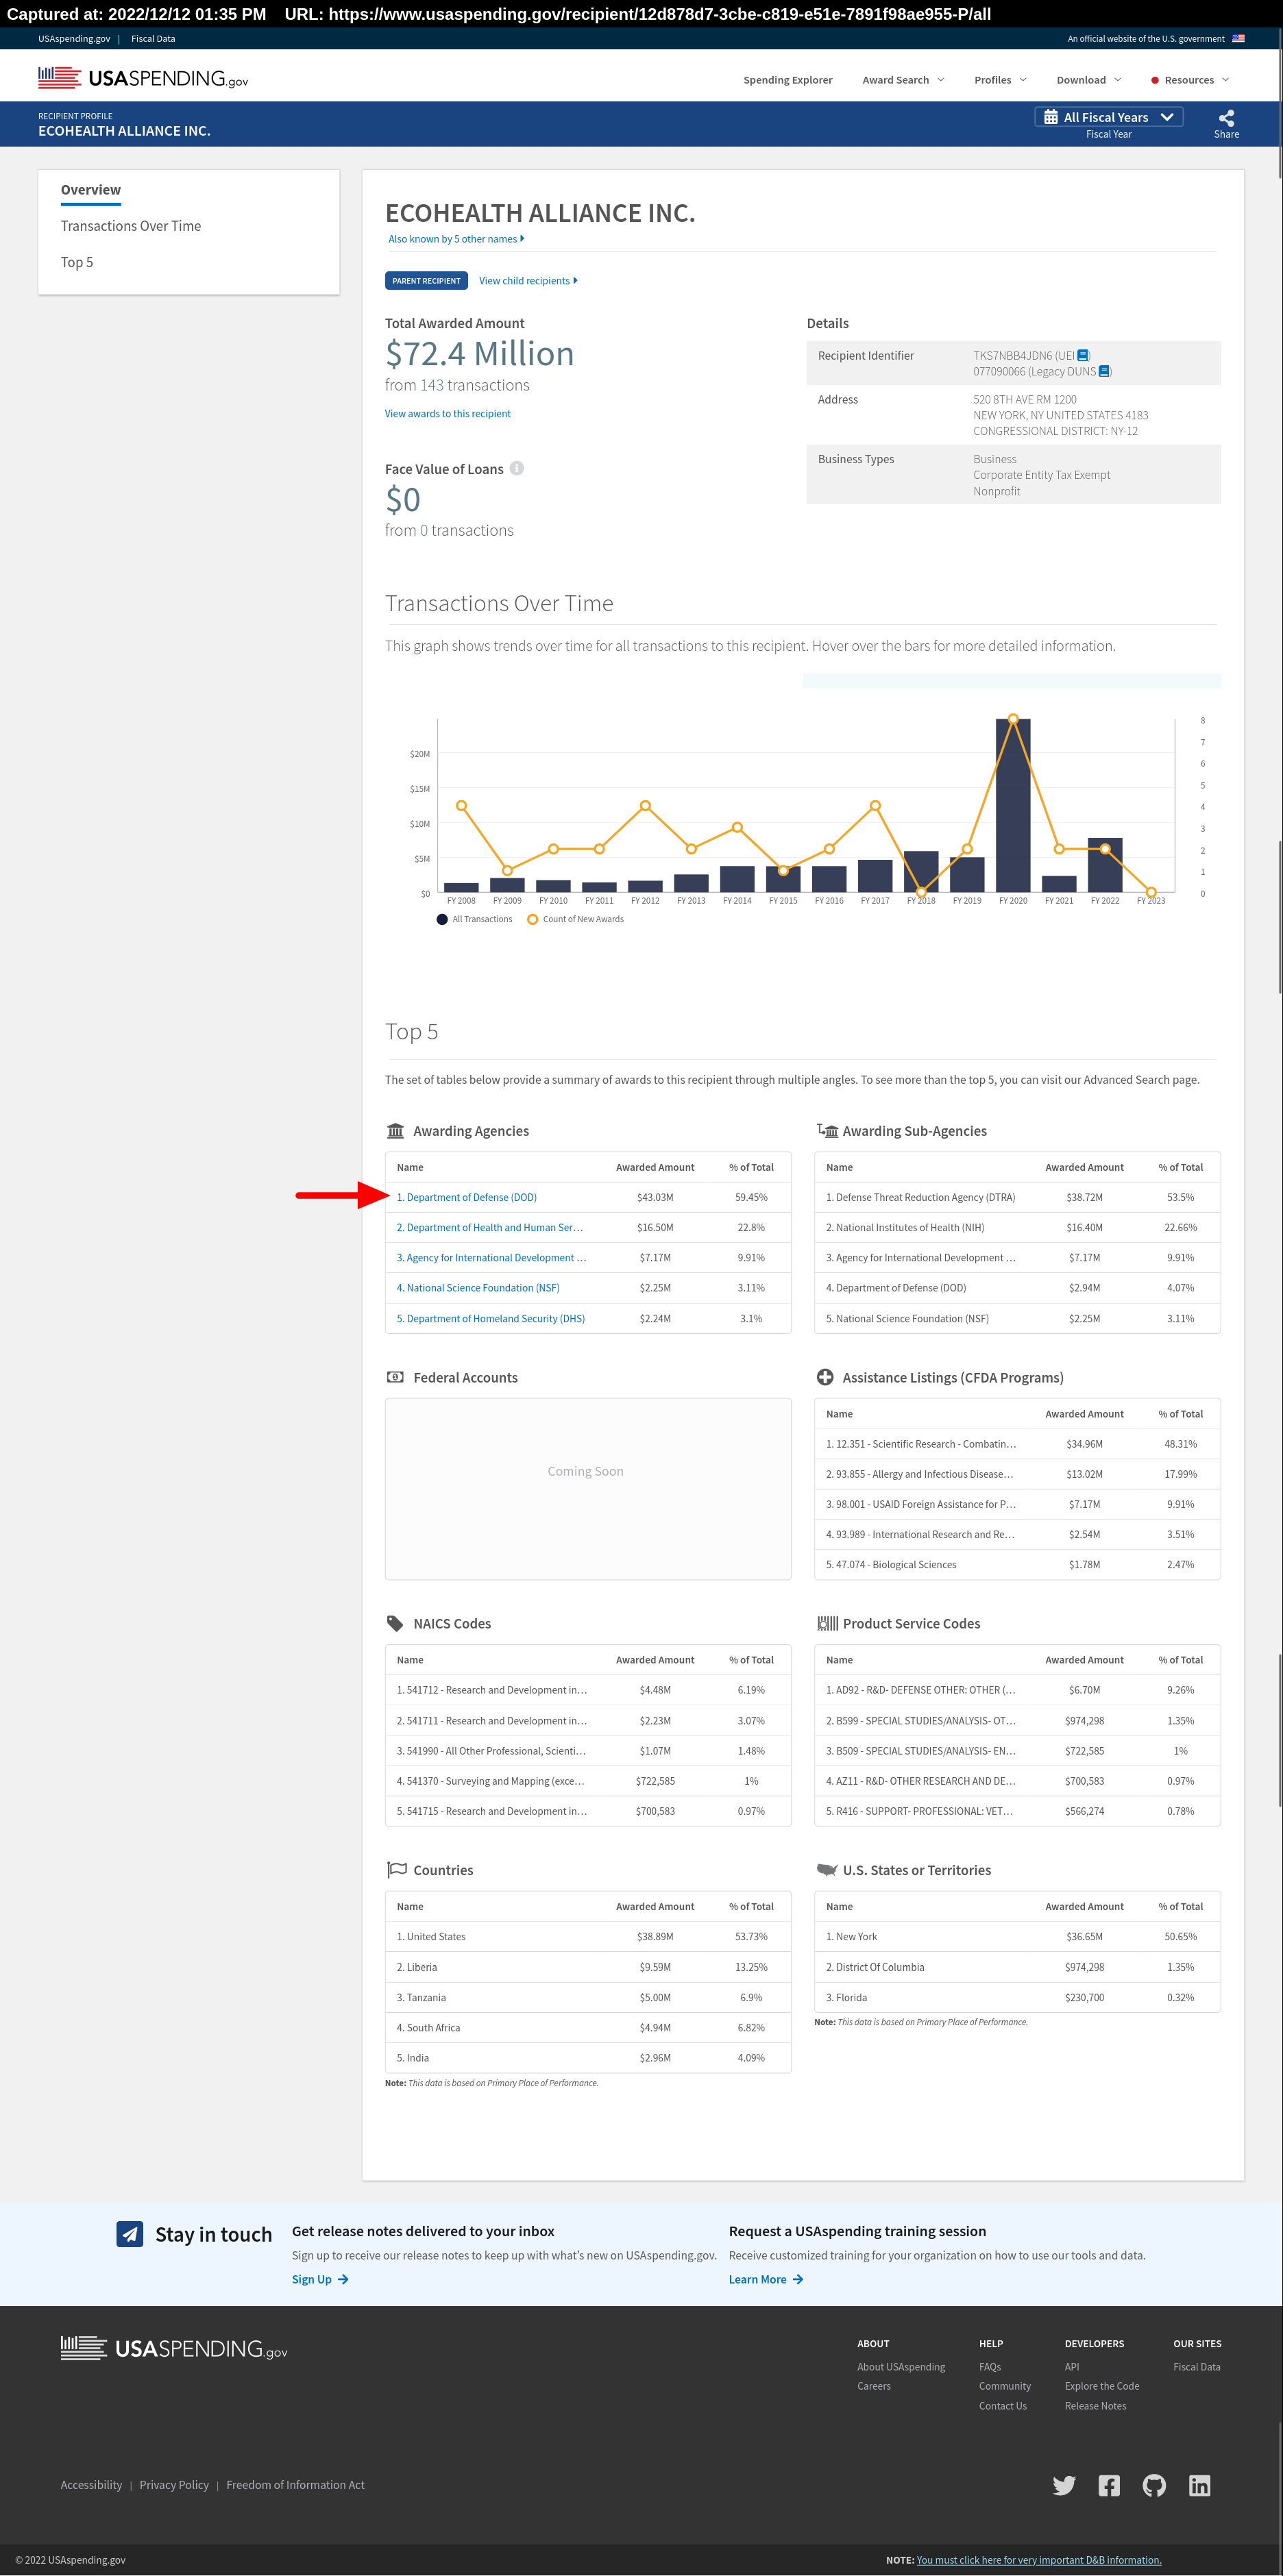Expand the Resources menu
Screen dimensions: 1283x2576
1196,80
